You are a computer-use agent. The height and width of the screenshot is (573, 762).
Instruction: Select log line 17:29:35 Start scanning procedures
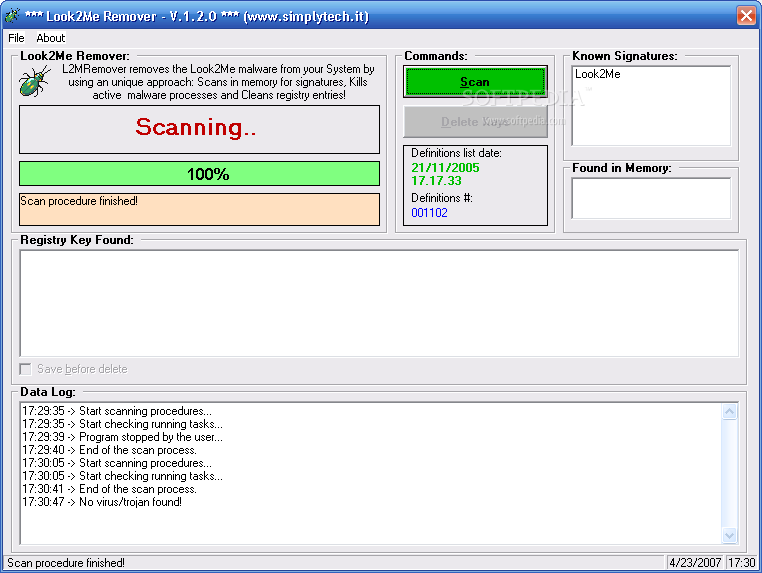pyautogui.click(x=117, y=411)
